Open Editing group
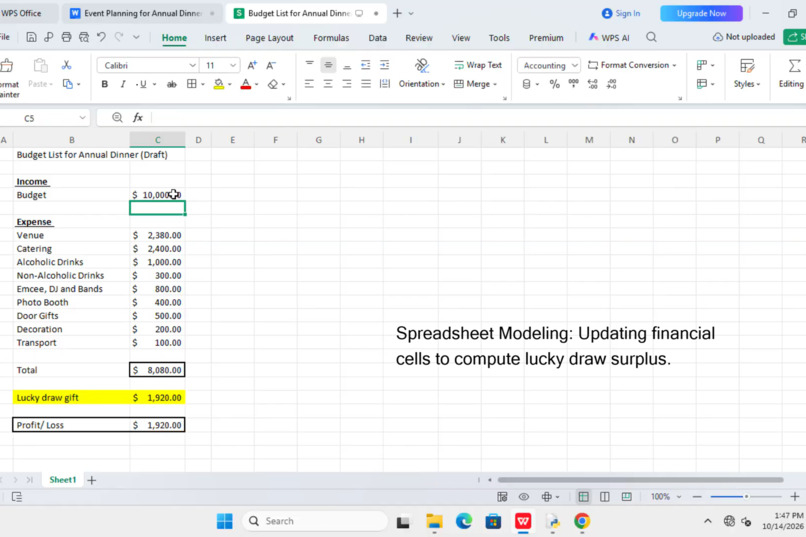 click(792, 73)
